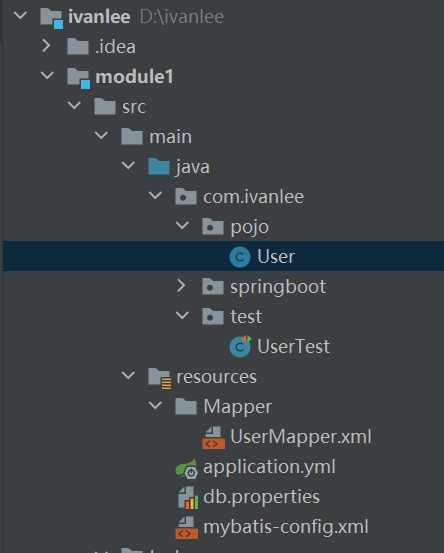
Task: Click the db.properties file icon
Action: coord(188,498)
